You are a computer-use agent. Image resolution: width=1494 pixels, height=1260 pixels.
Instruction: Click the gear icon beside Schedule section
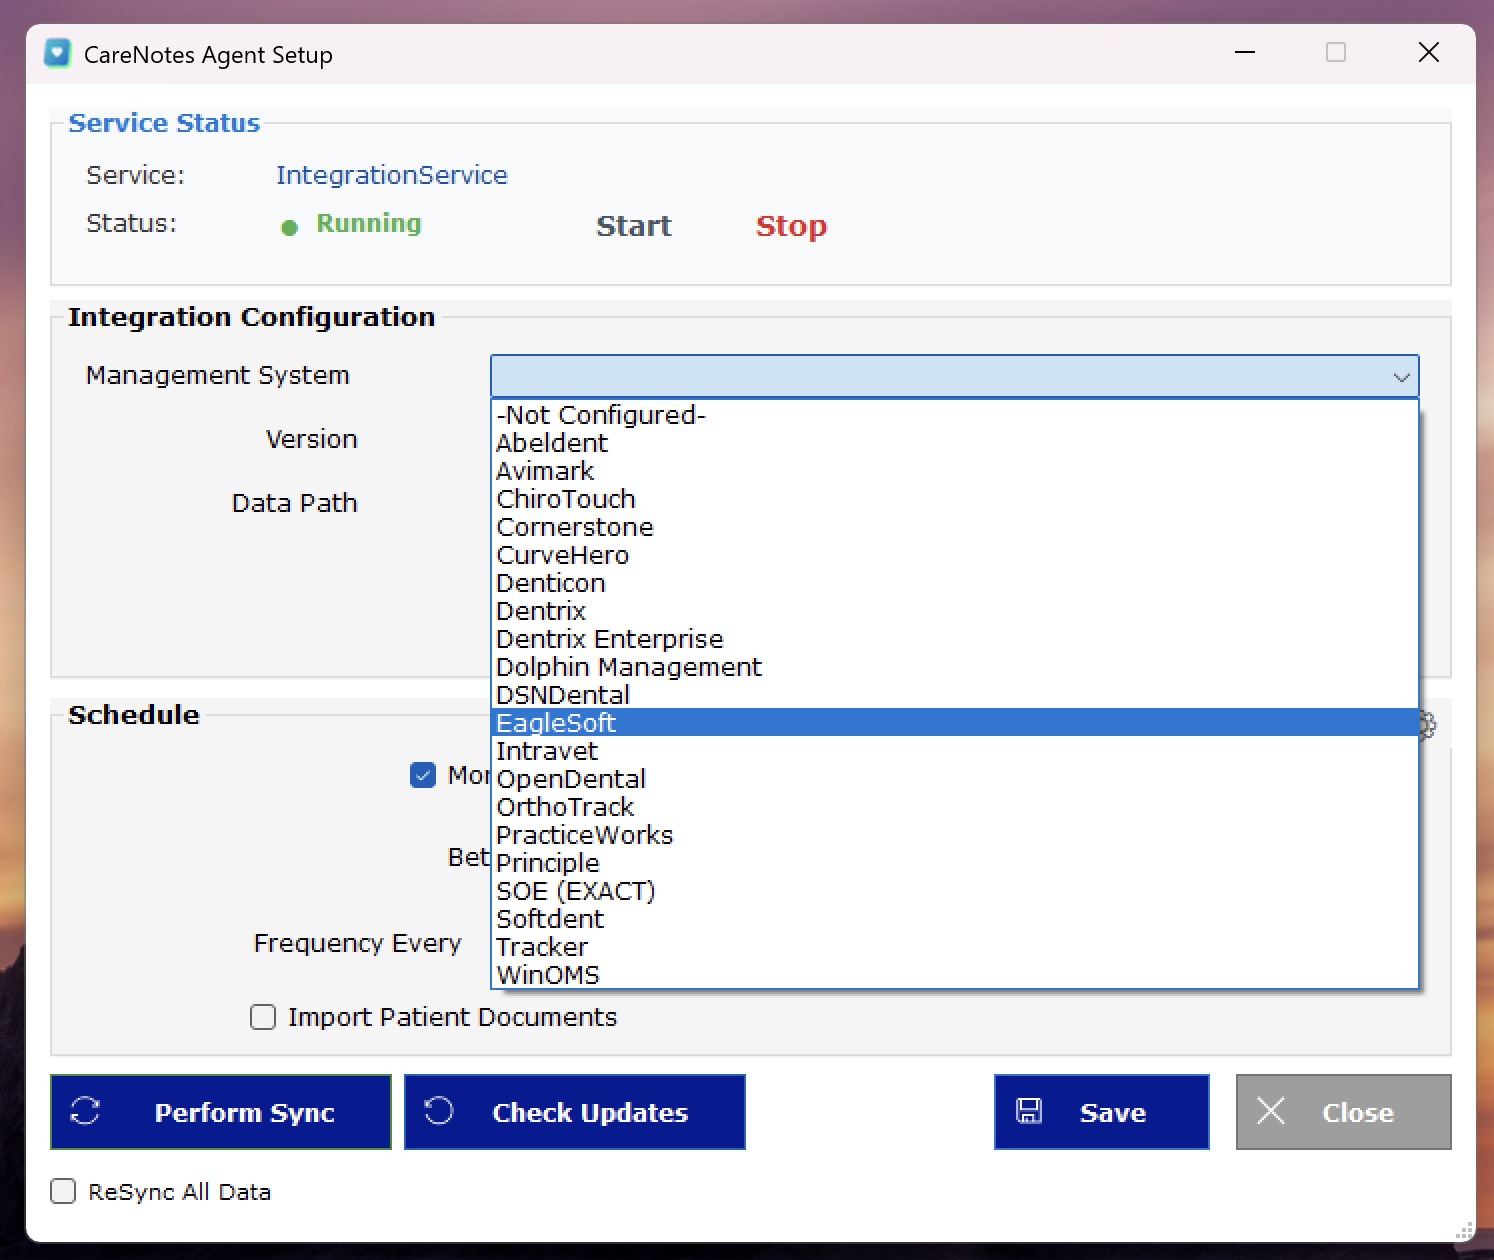click(1428, 725)
